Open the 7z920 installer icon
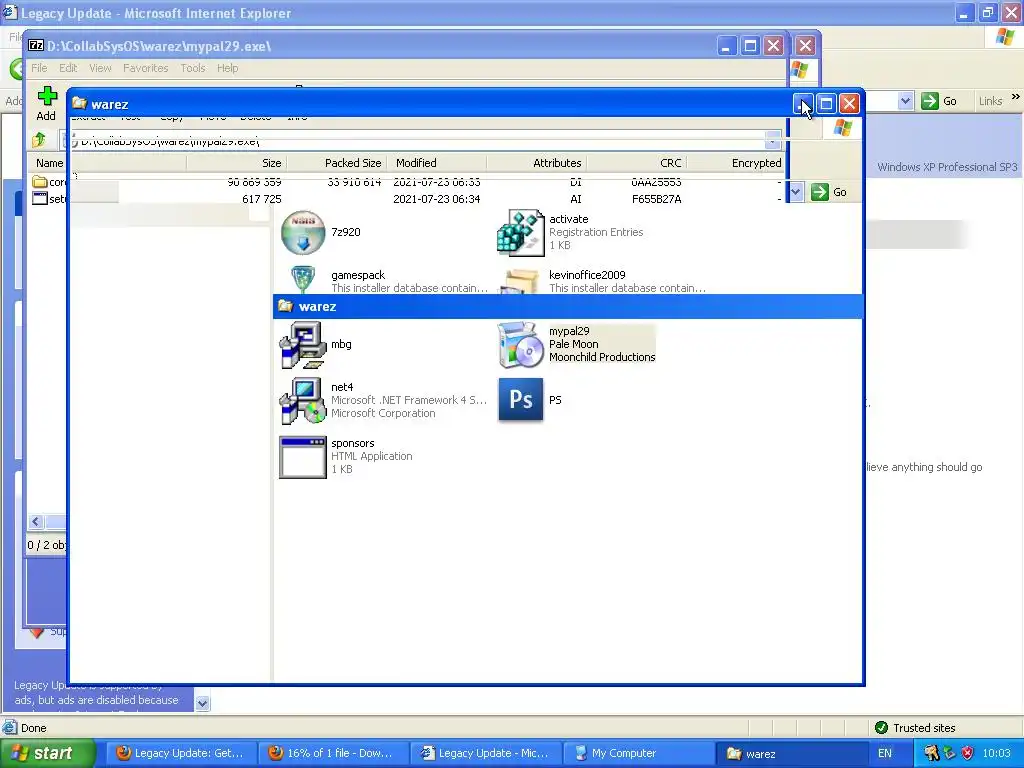This screenshot has height=768, width=1024. (x=303, y=232)
